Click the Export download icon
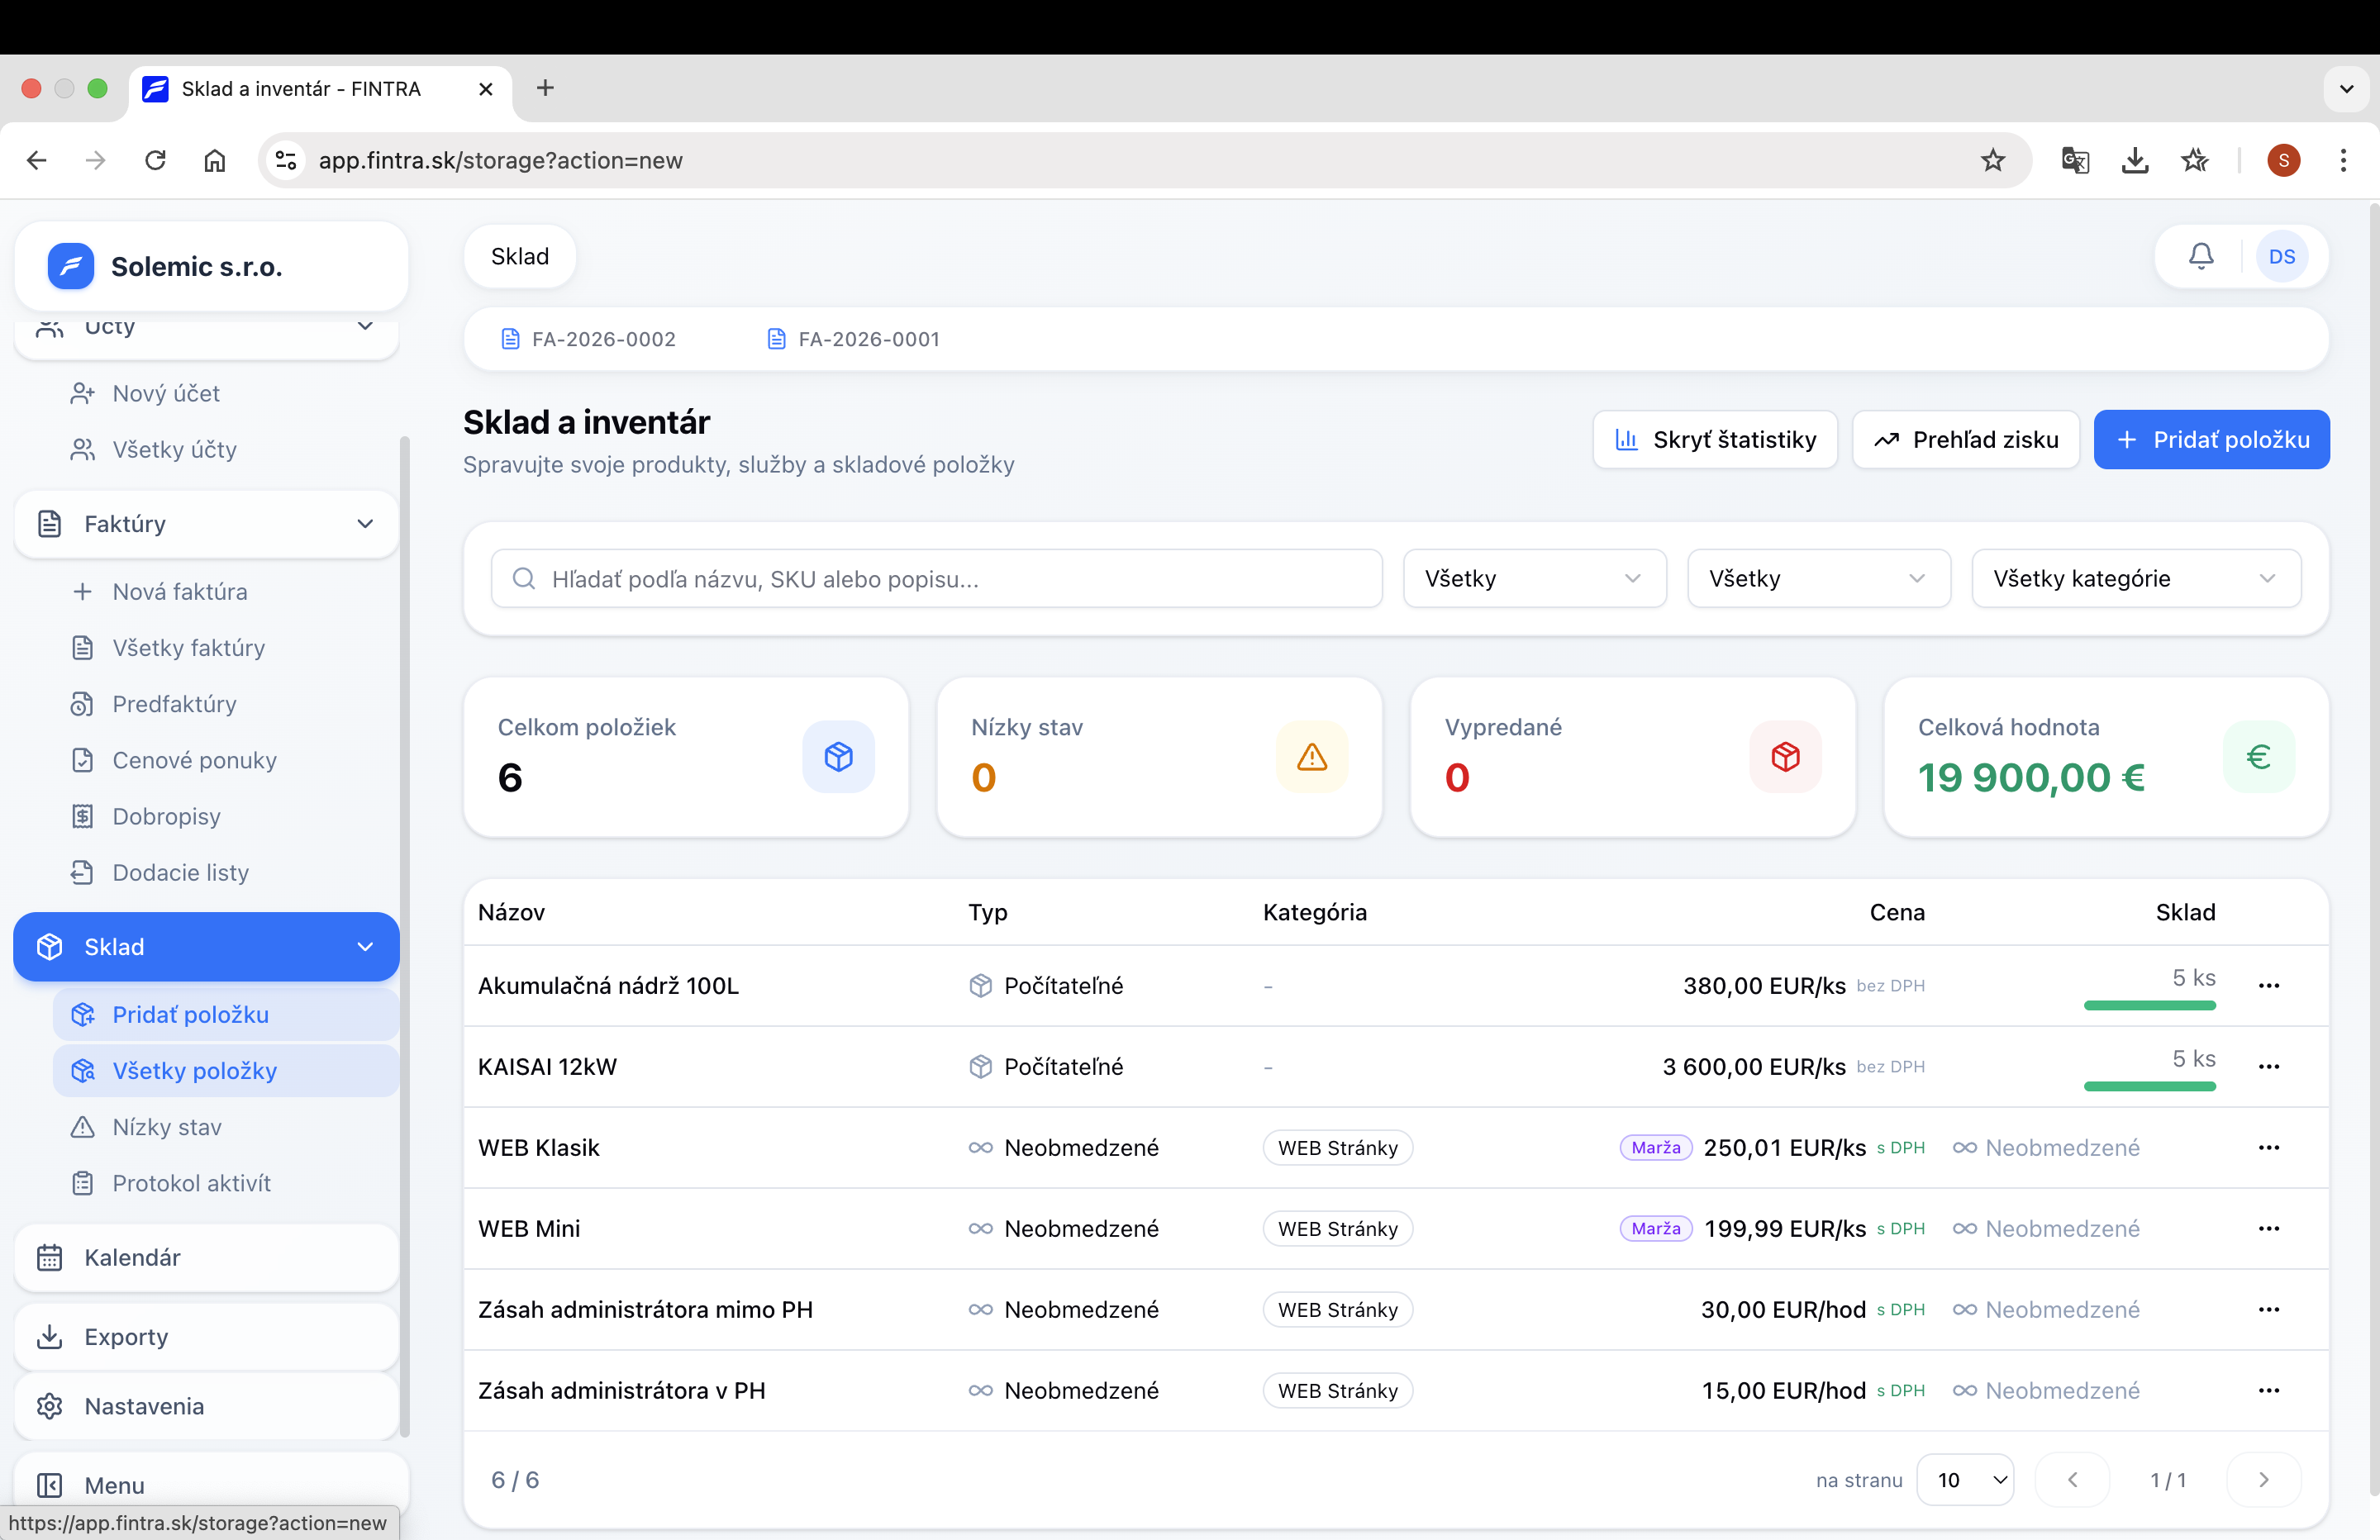The height and width of the screenshot is (1540, 2380). (x=49, y=1337)
